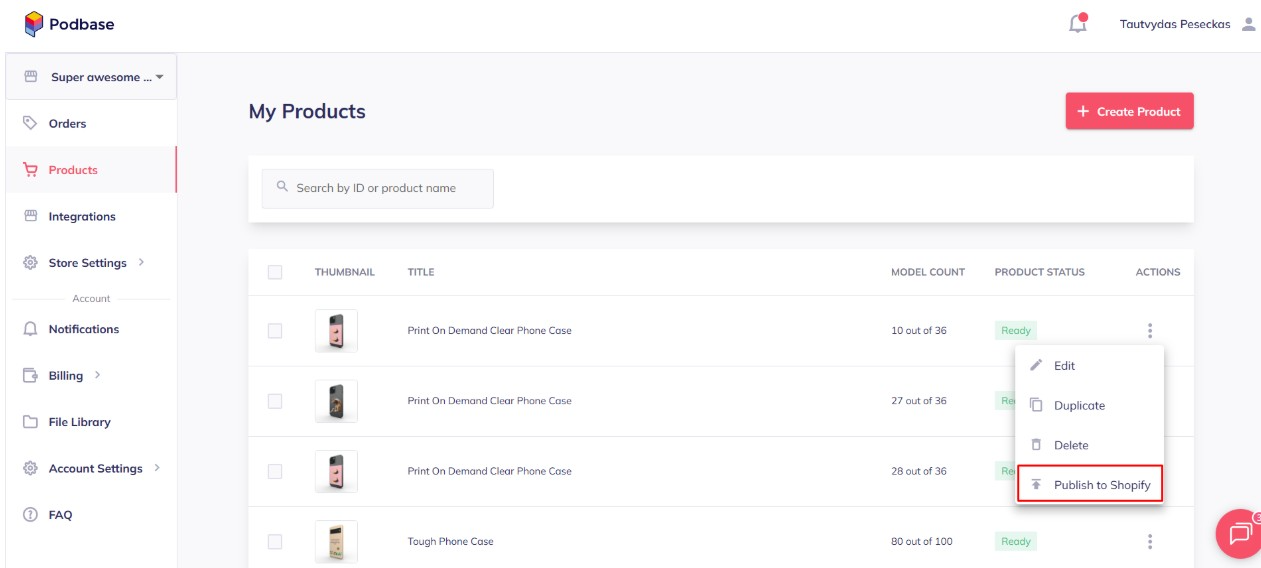Open the FAQ sidebar link
Screen dimensions: 1261x568
coord(60,515)
